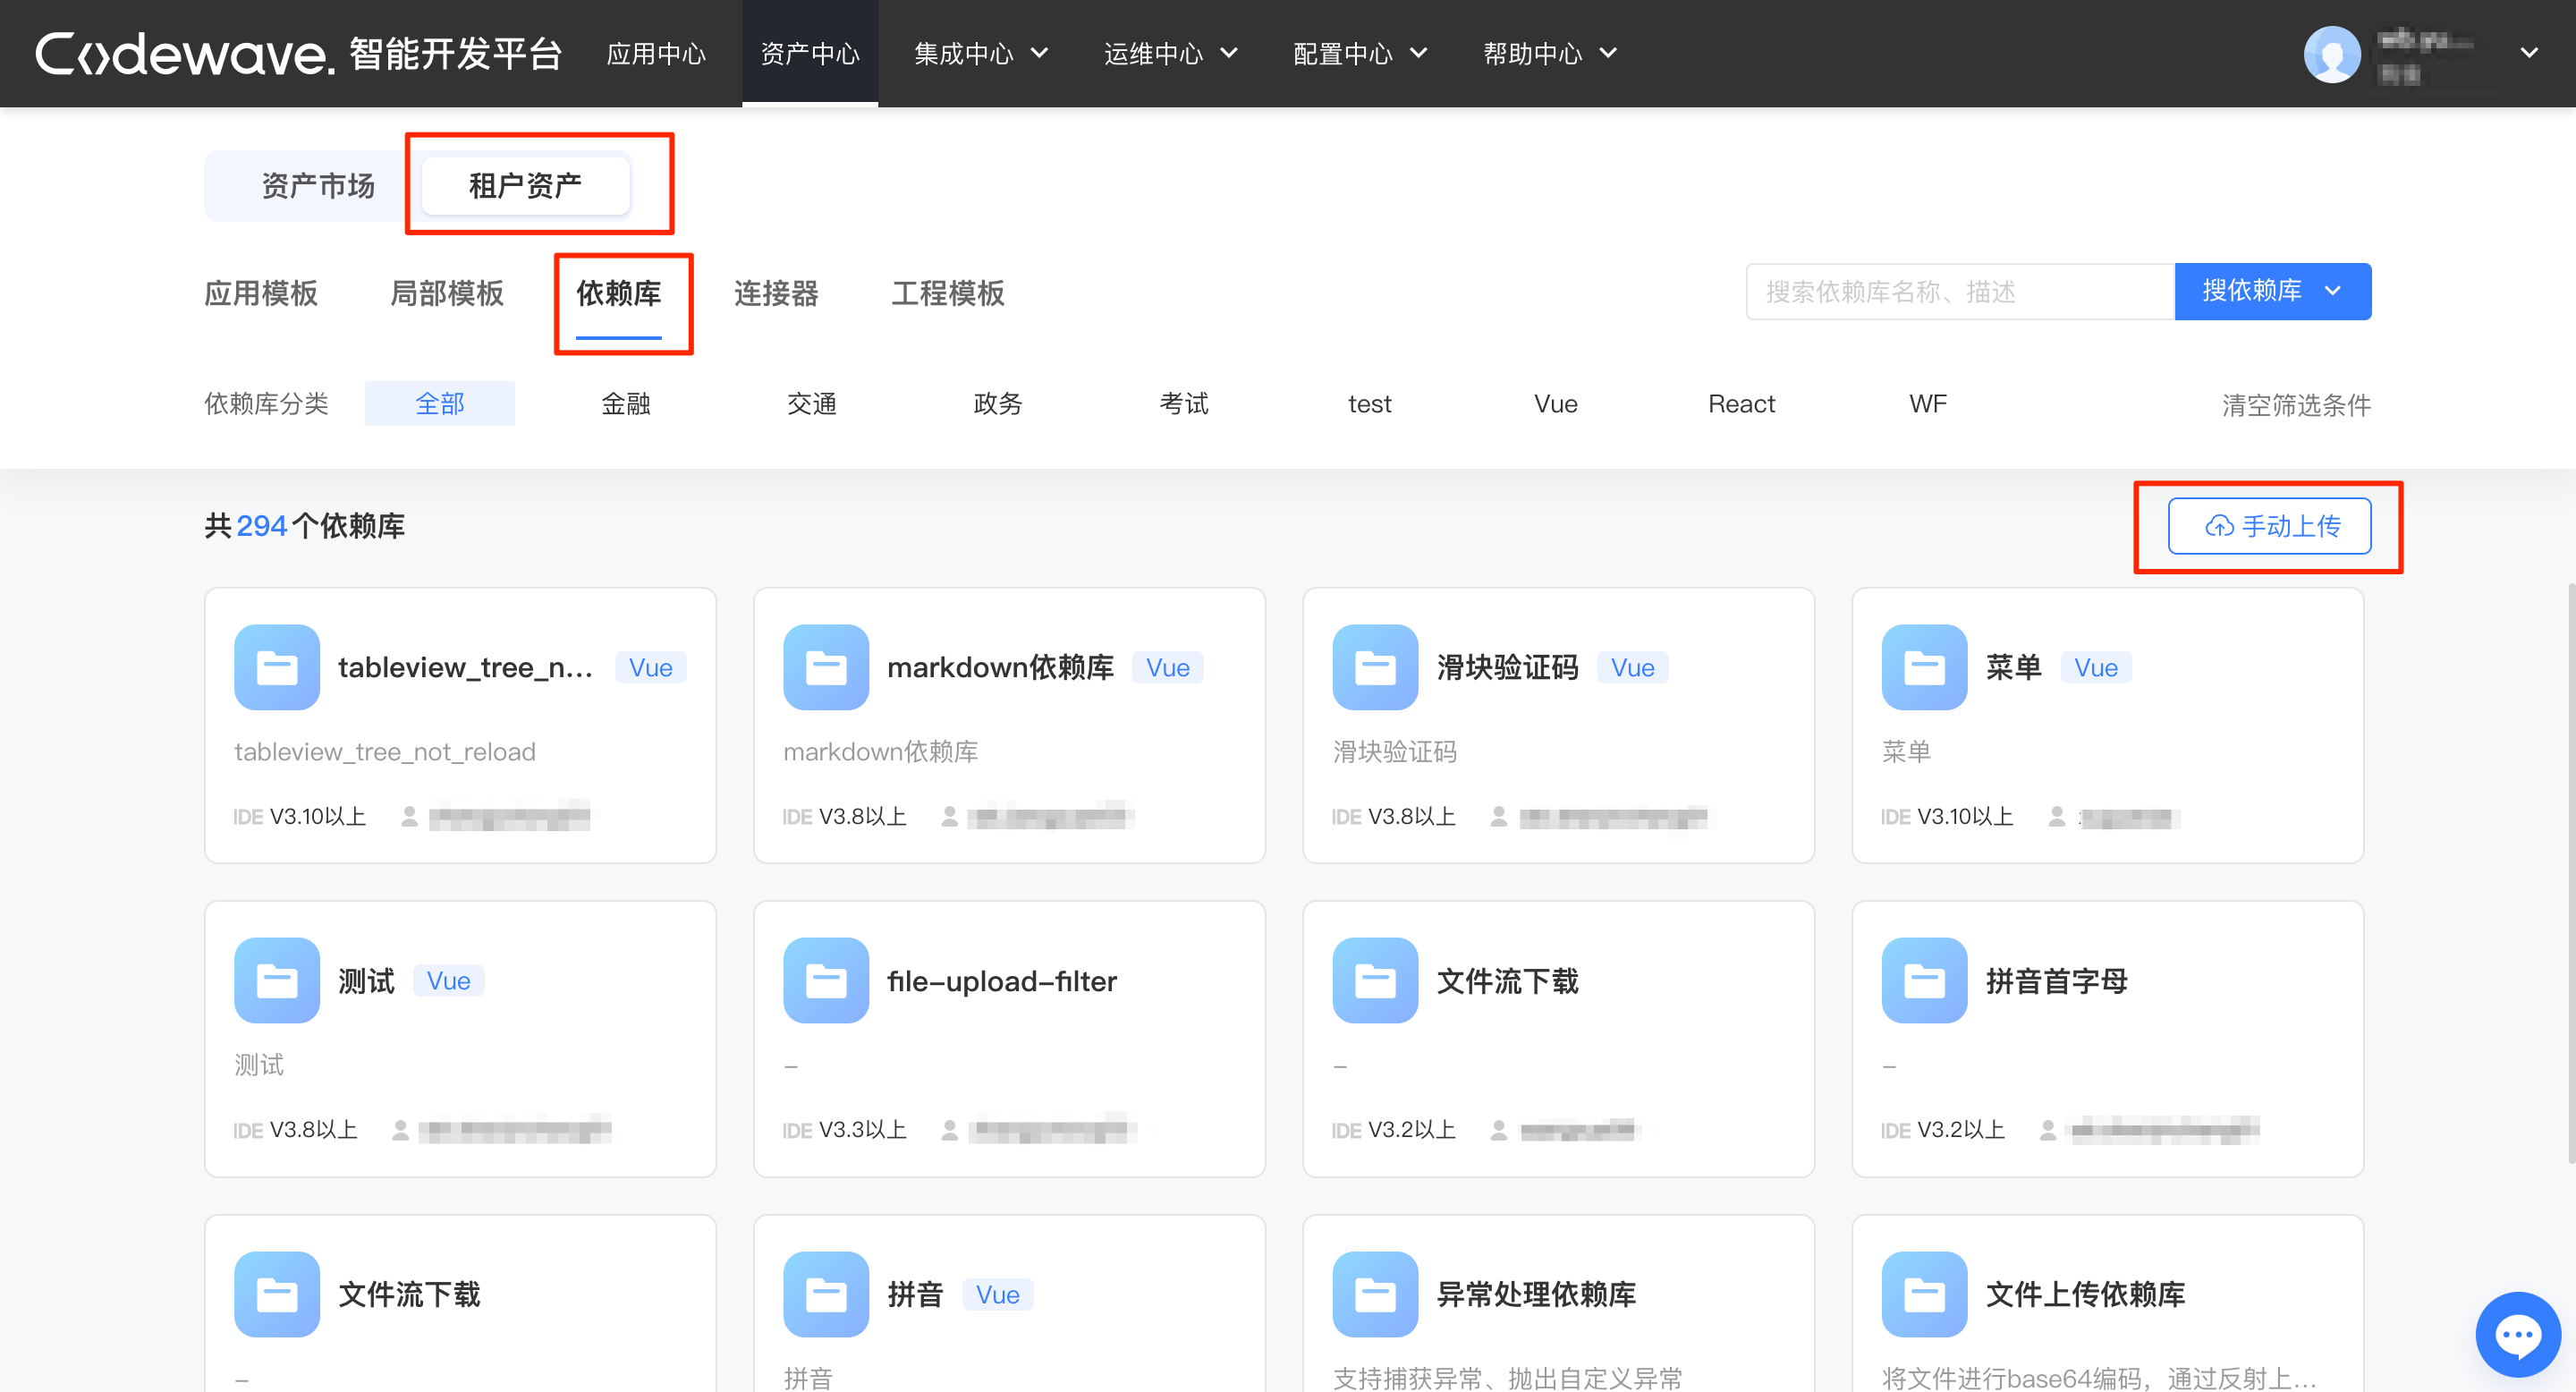The image size is (2576, 1392).
Task: Click the Vue tag on 滑块验证码 card
Action: 1633,667
